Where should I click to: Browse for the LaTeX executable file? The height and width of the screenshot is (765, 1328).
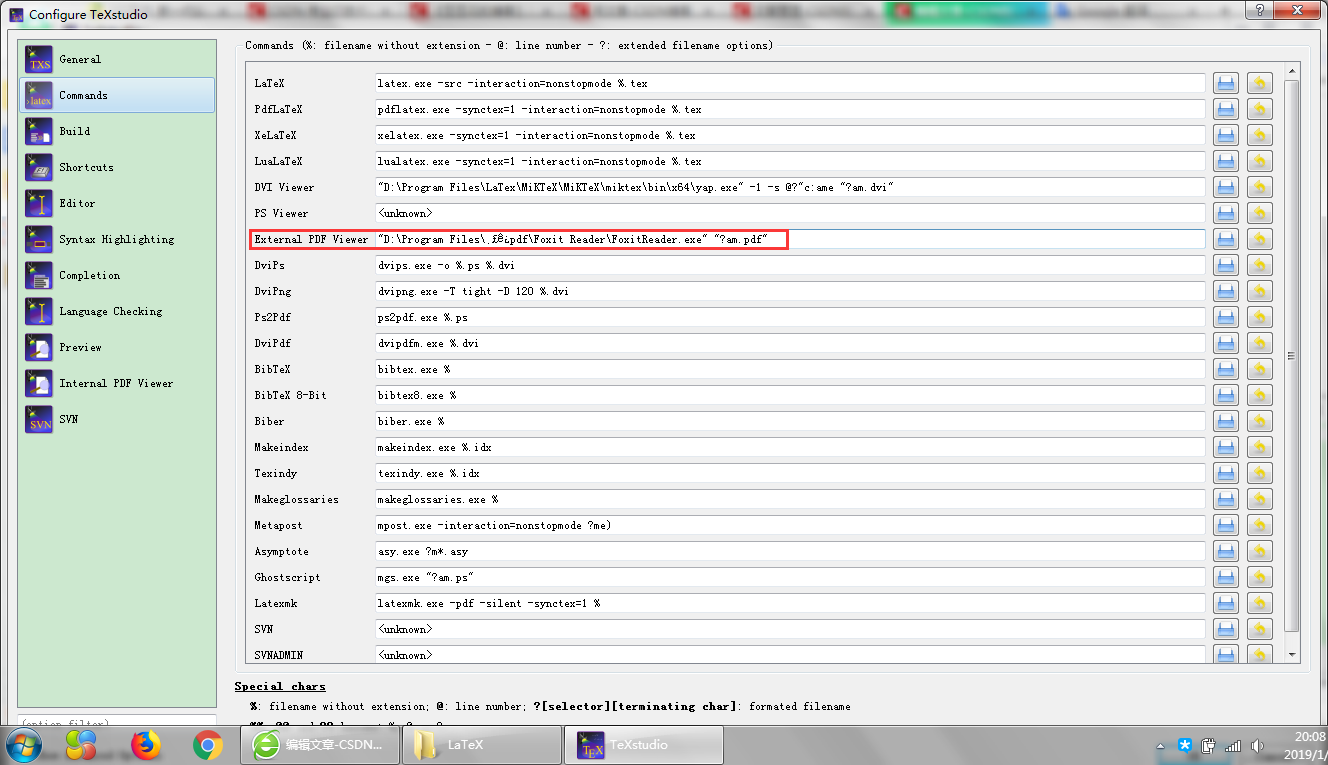point(1225,83)
